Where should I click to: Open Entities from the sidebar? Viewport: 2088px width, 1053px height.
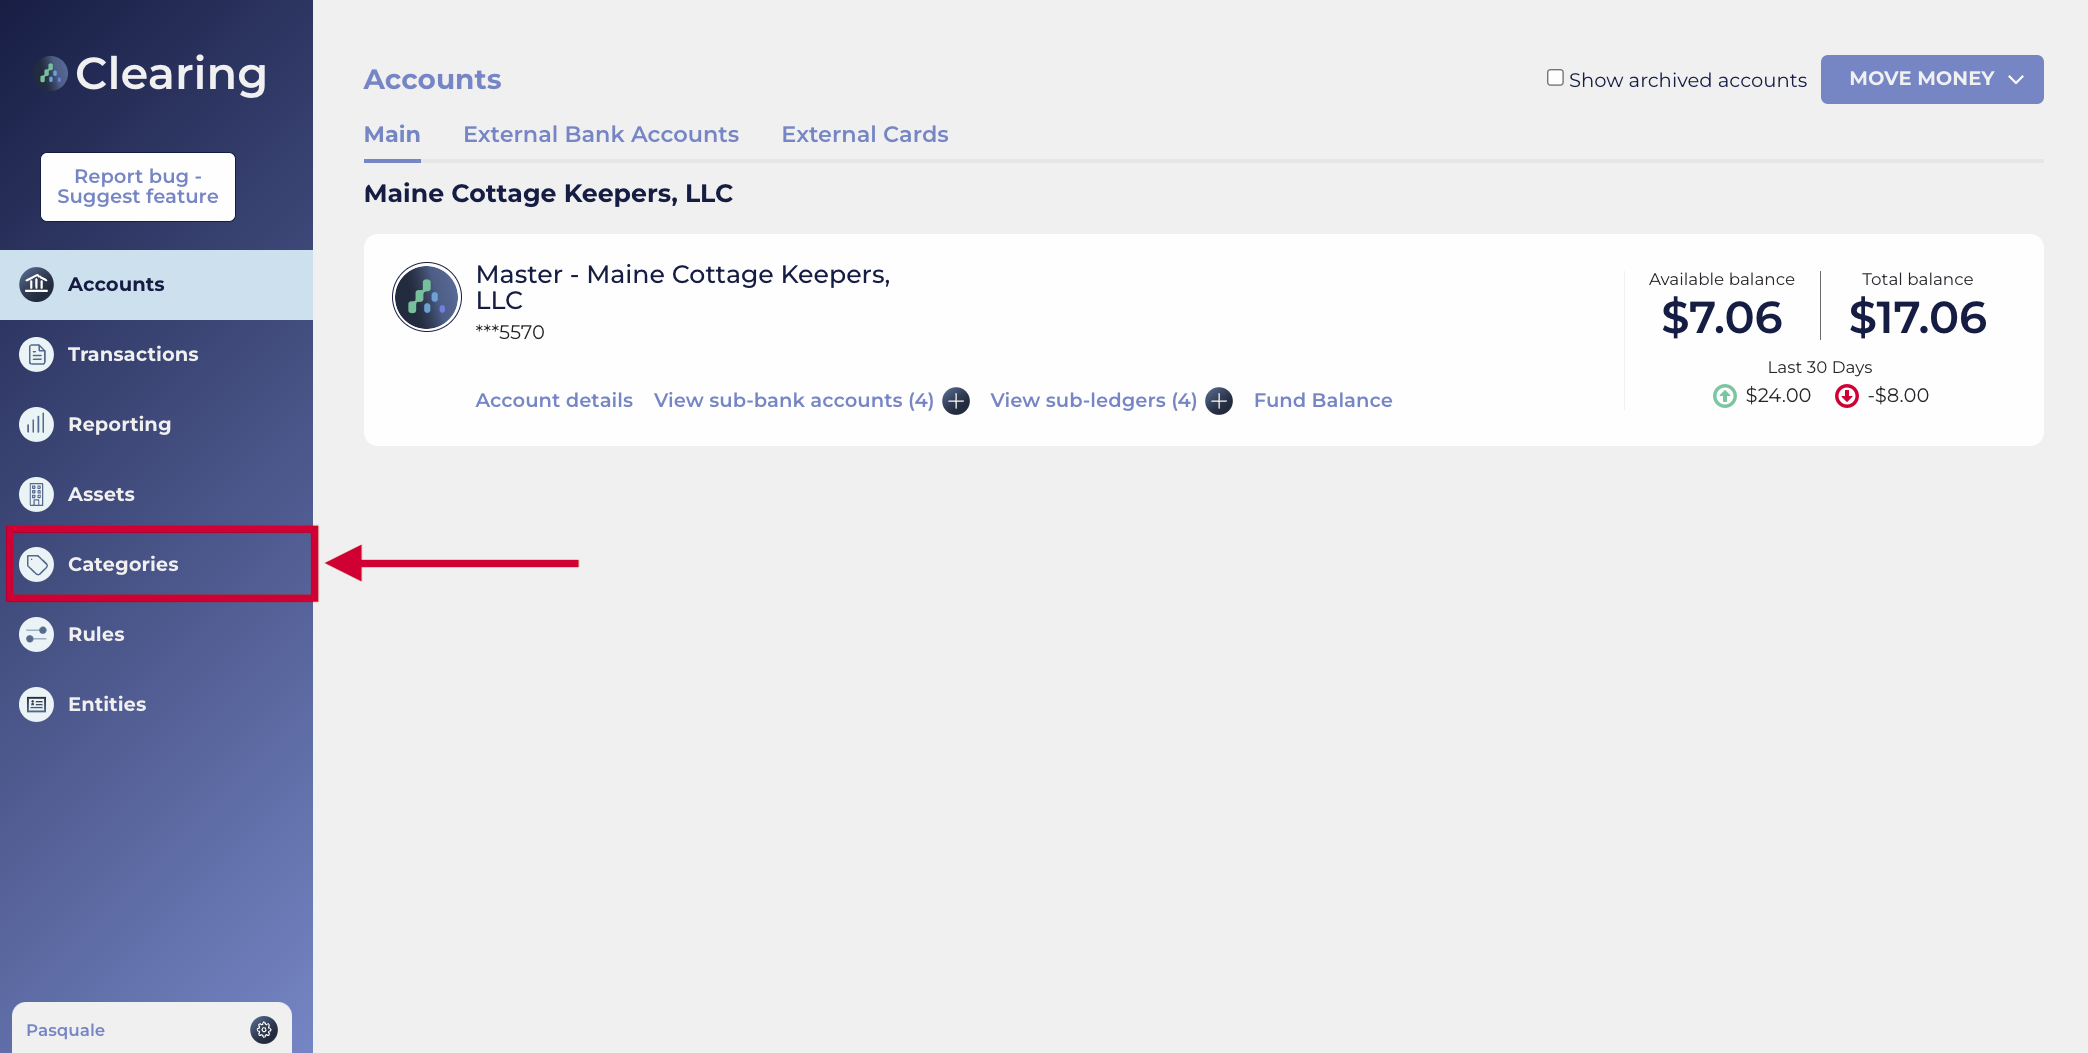point(156,704)
